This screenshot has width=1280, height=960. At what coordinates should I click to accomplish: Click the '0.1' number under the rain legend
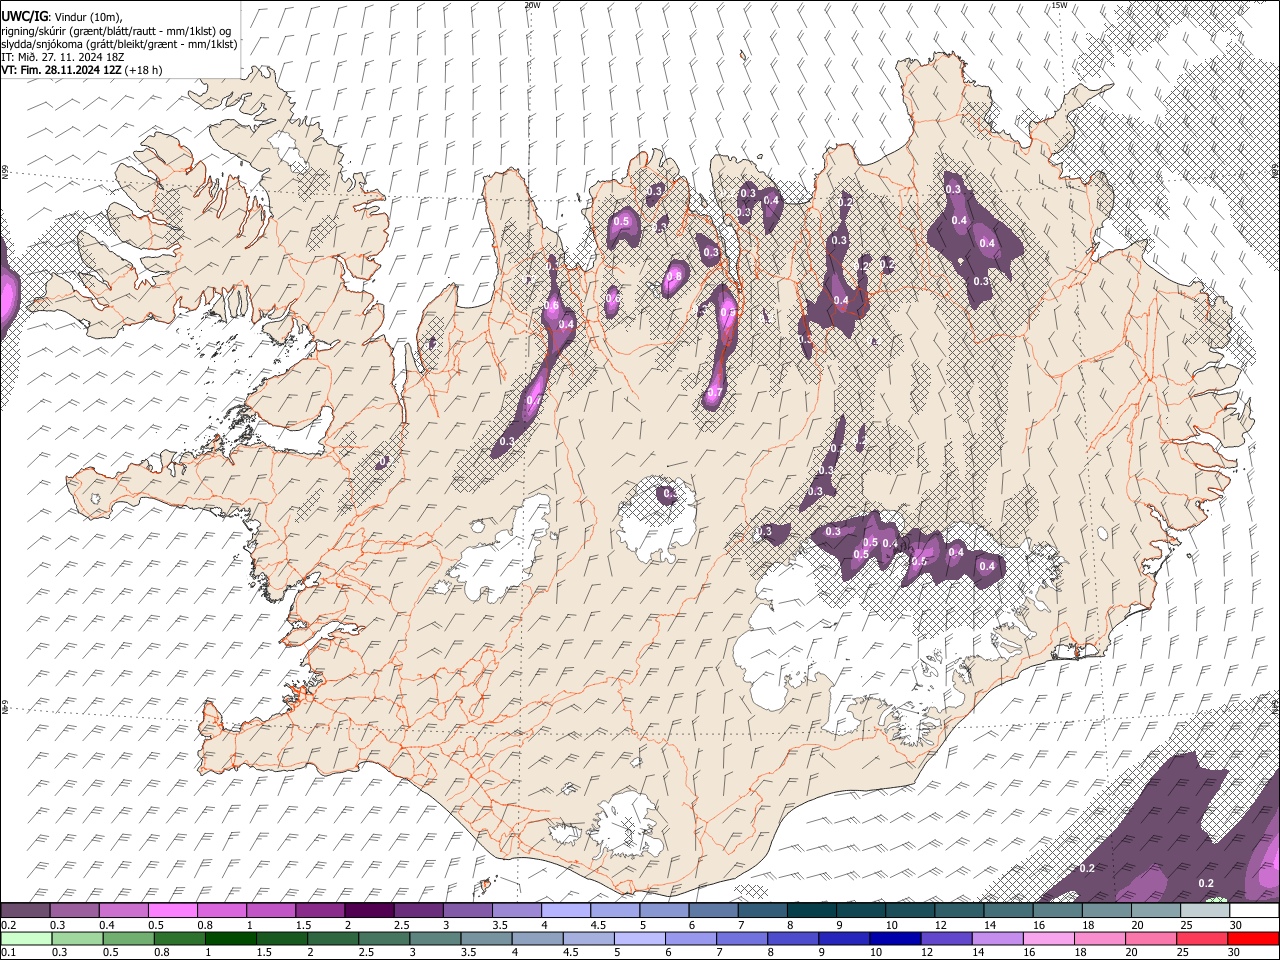coord(7,952)
